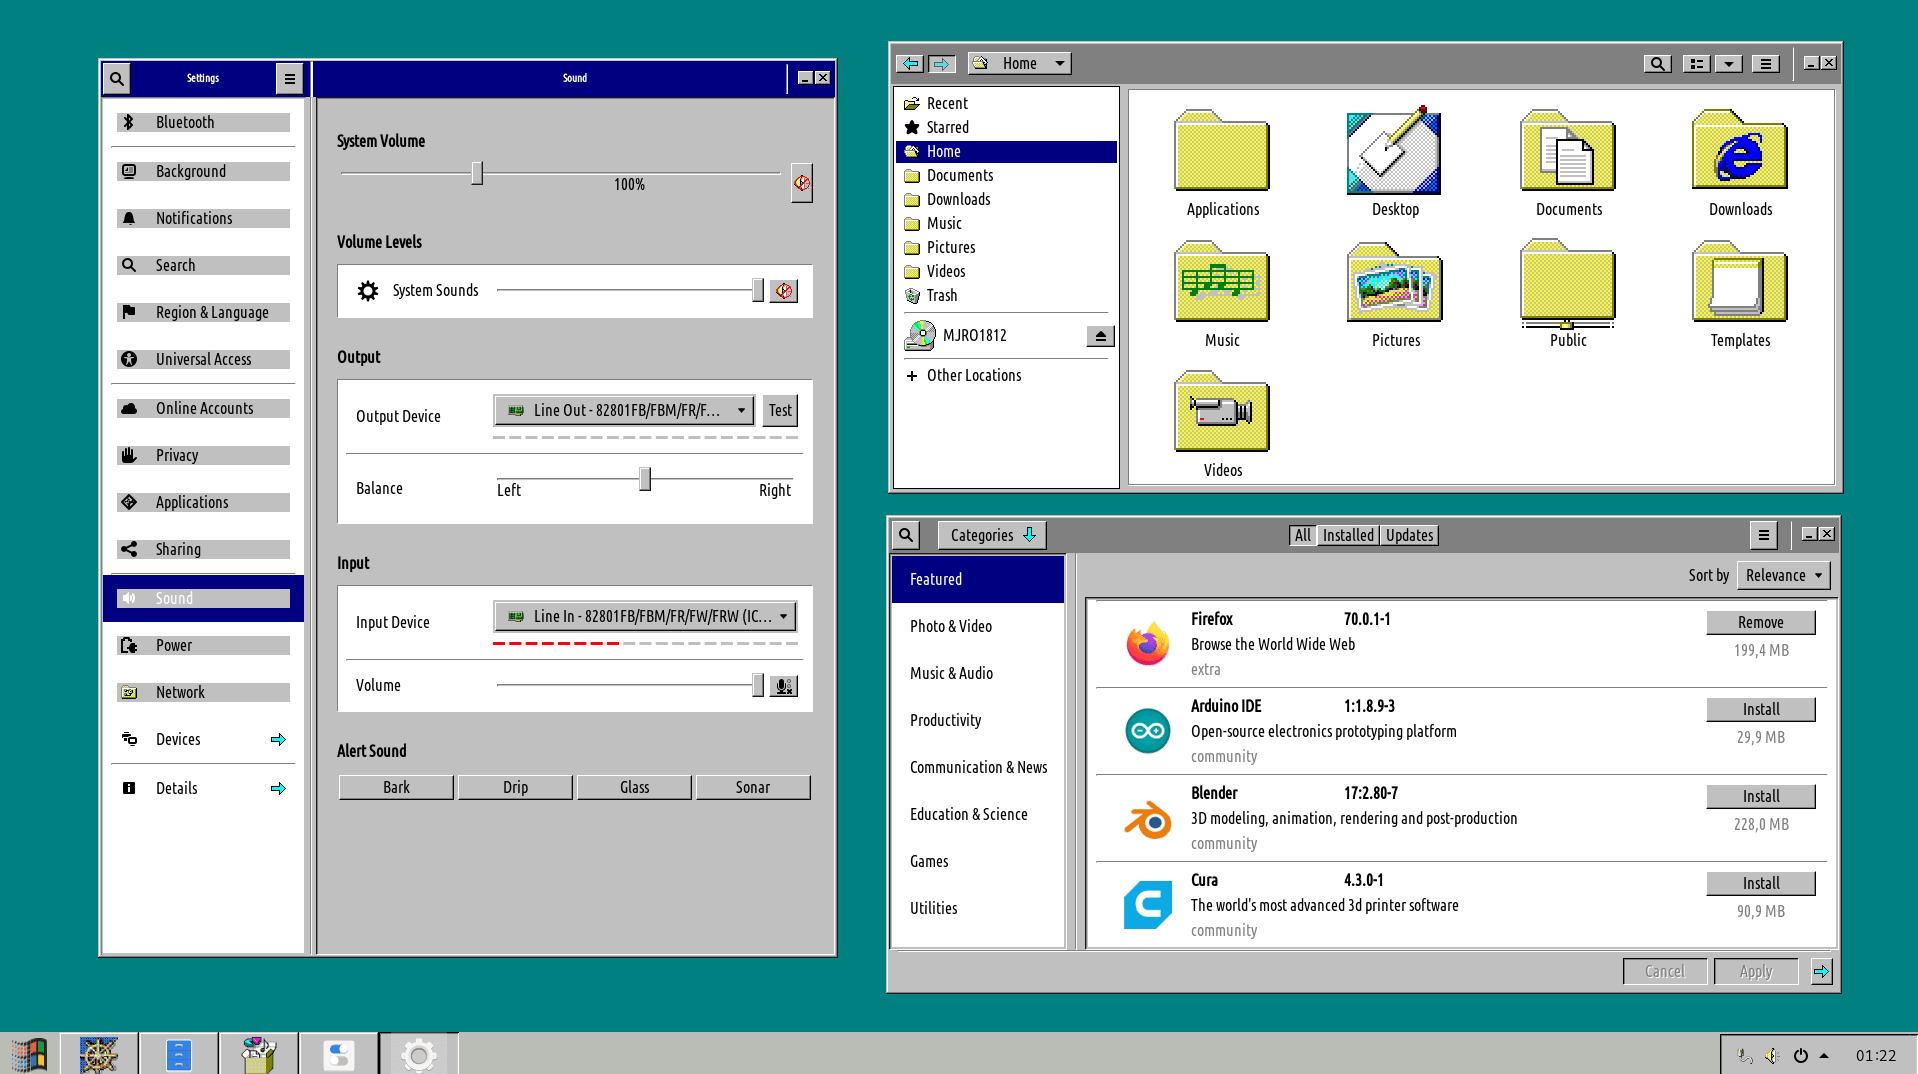Eject the MJRO1812 disc
The height and width of the screenshot is (1074, 1918).
click(x=1100, y=336)
